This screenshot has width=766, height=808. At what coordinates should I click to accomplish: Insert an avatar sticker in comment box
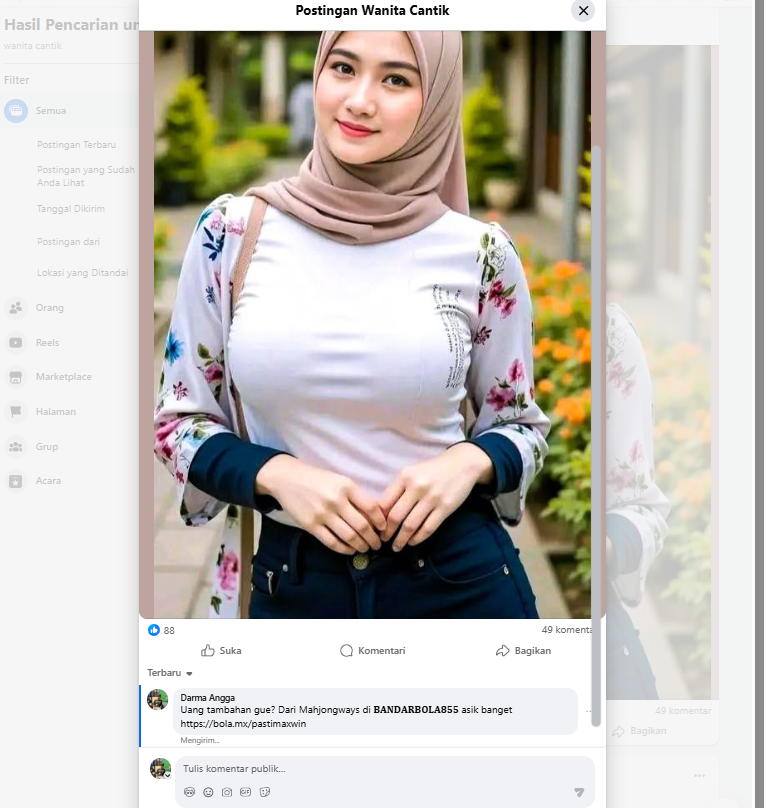point(190,792)
